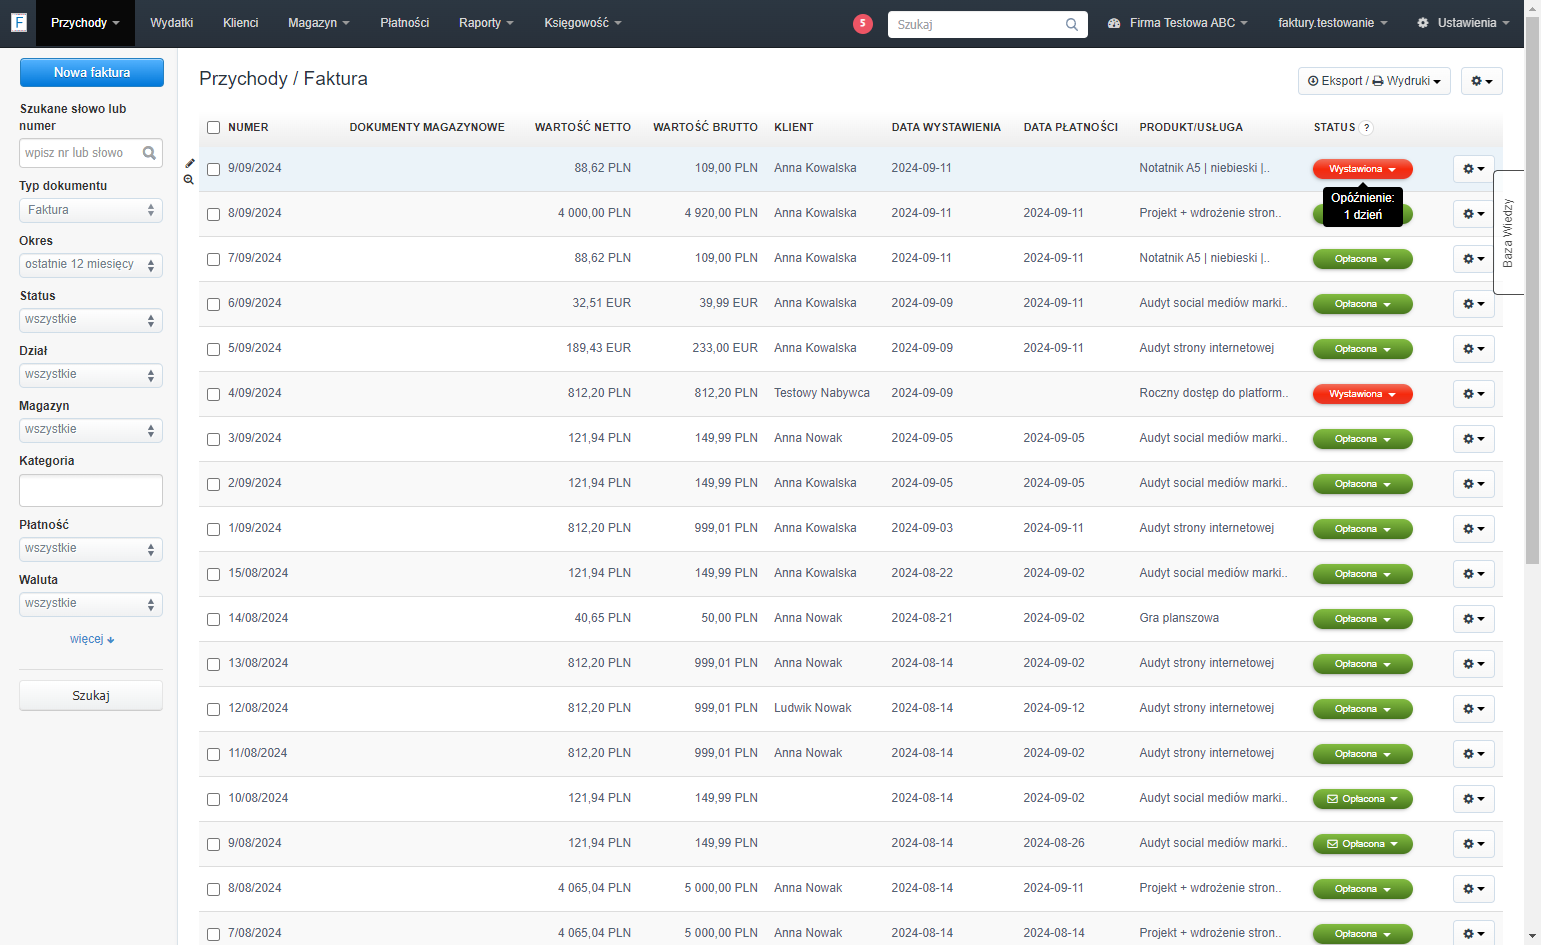Toggle the select-all checkbox in the table header

[213, 127]
